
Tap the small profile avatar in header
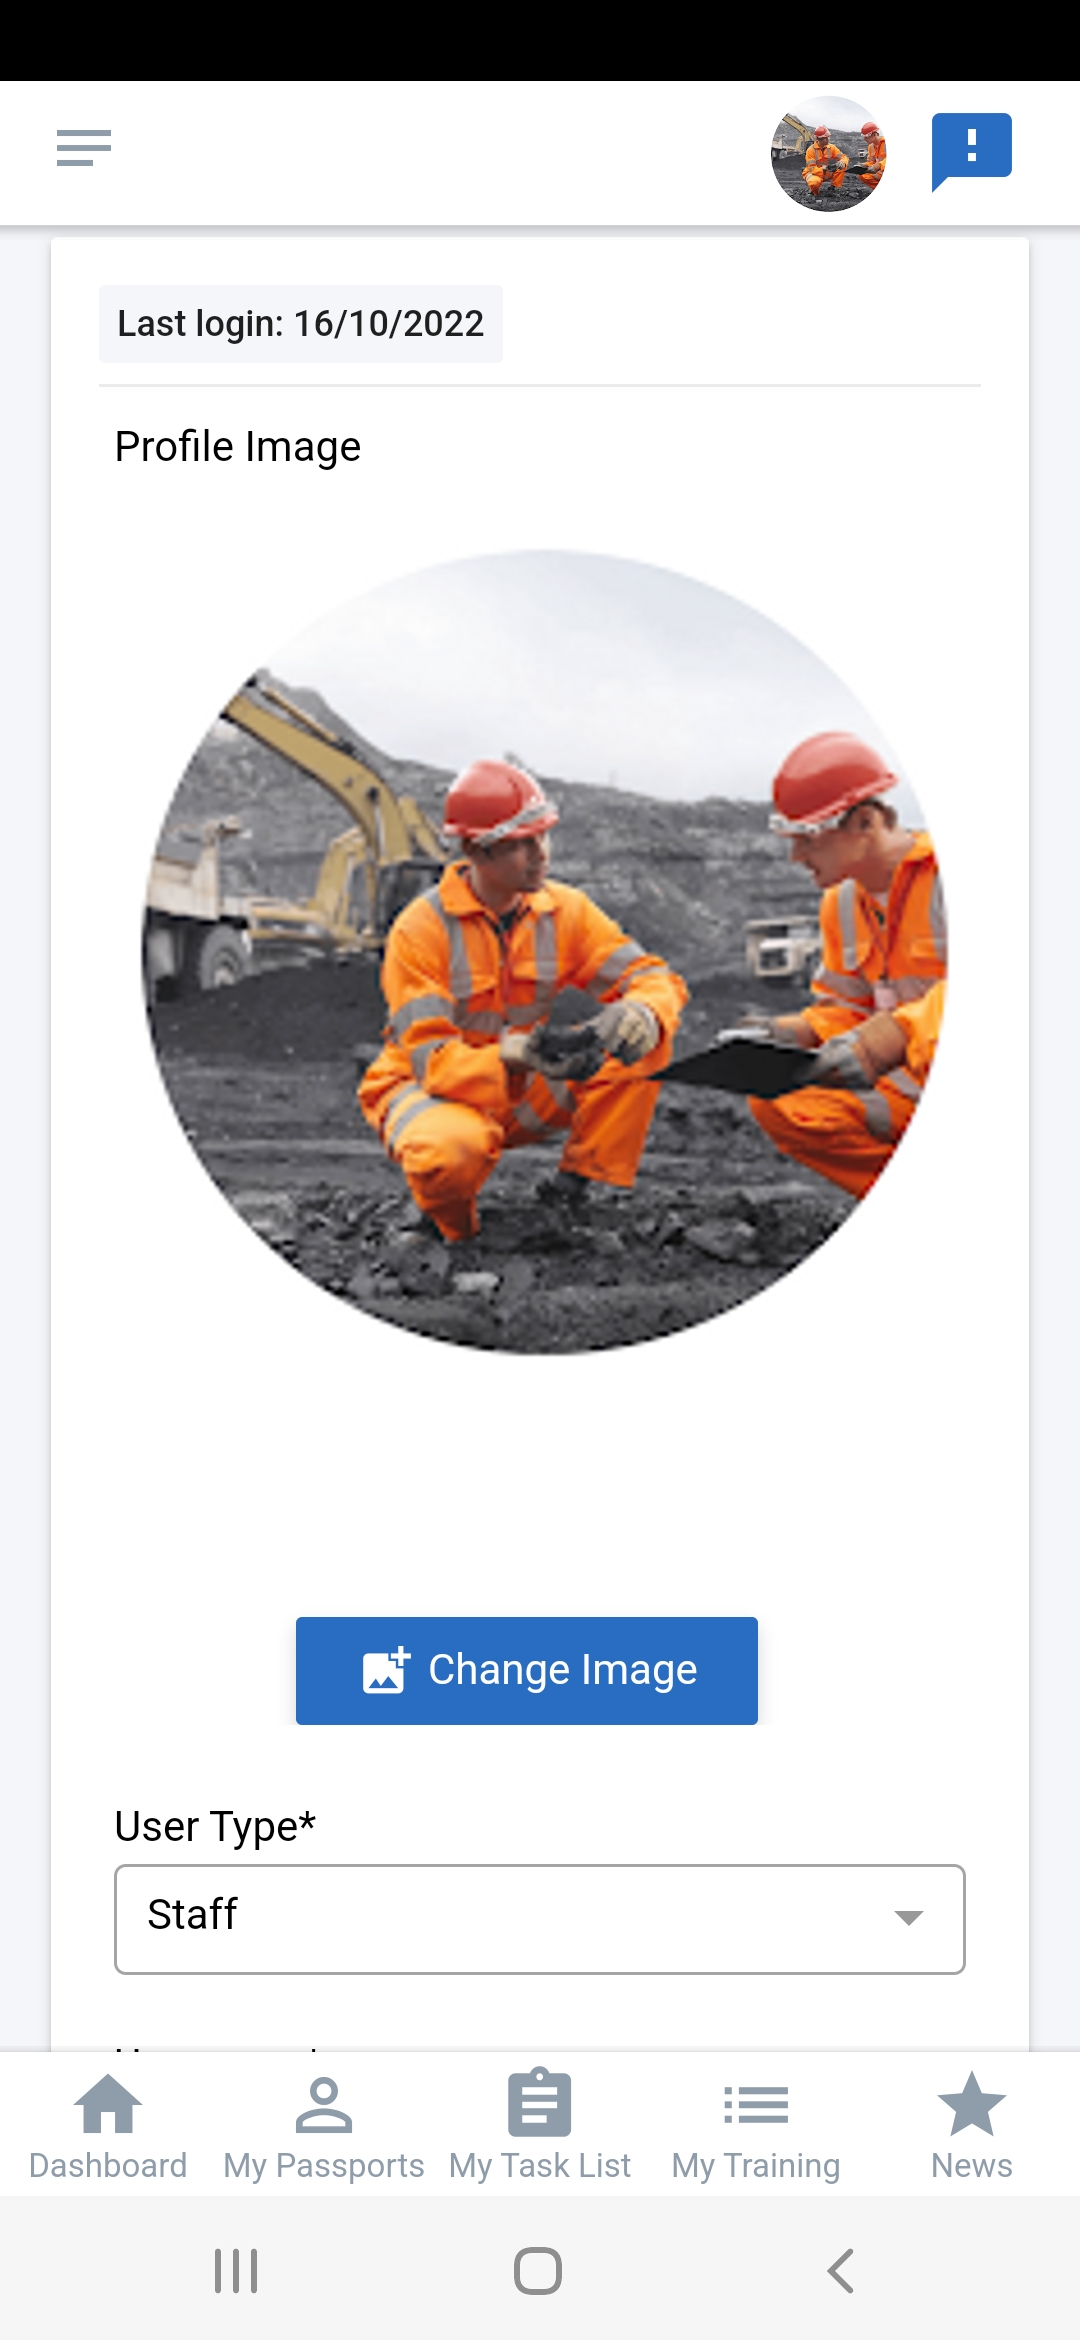pos(829,153)
